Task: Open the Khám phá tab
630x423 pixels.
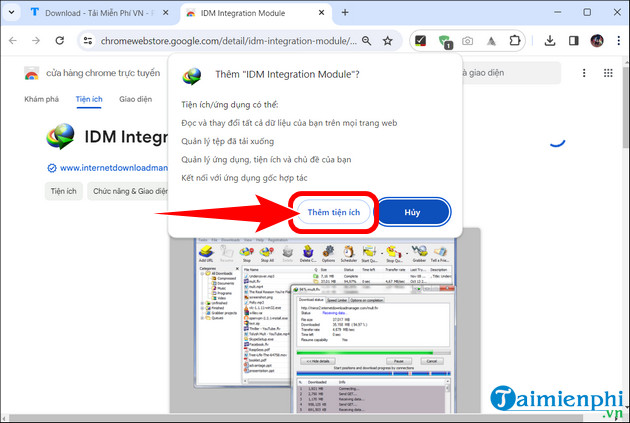Action: point(41,99)
